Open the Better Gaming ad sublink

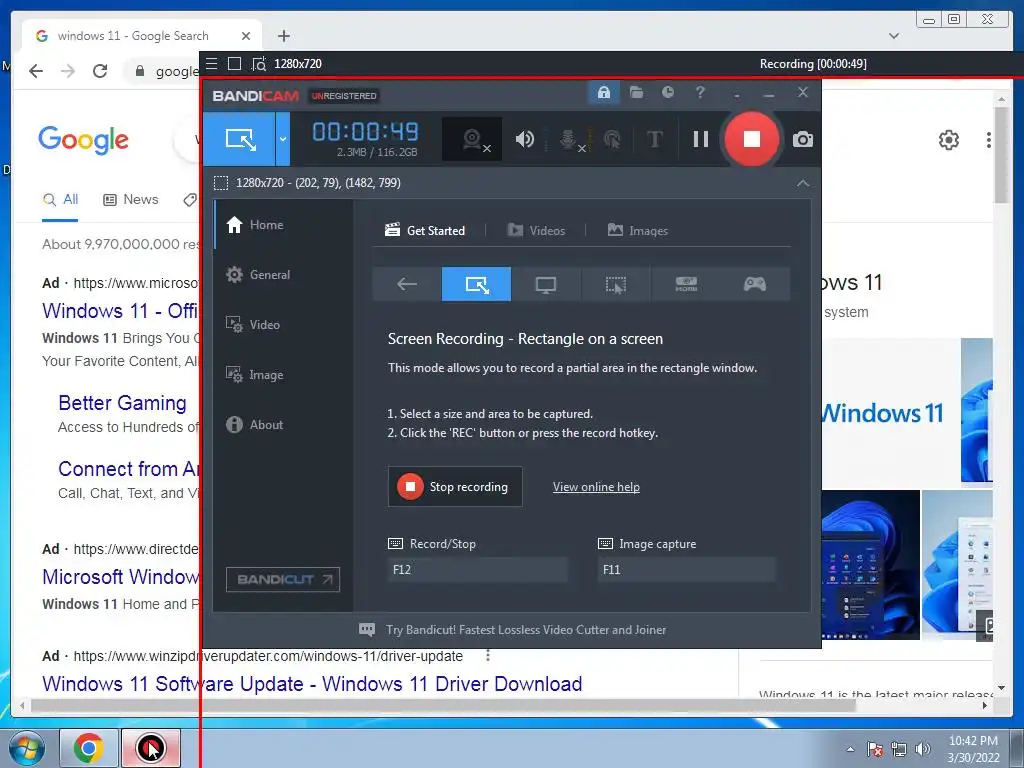click(122, 403)
